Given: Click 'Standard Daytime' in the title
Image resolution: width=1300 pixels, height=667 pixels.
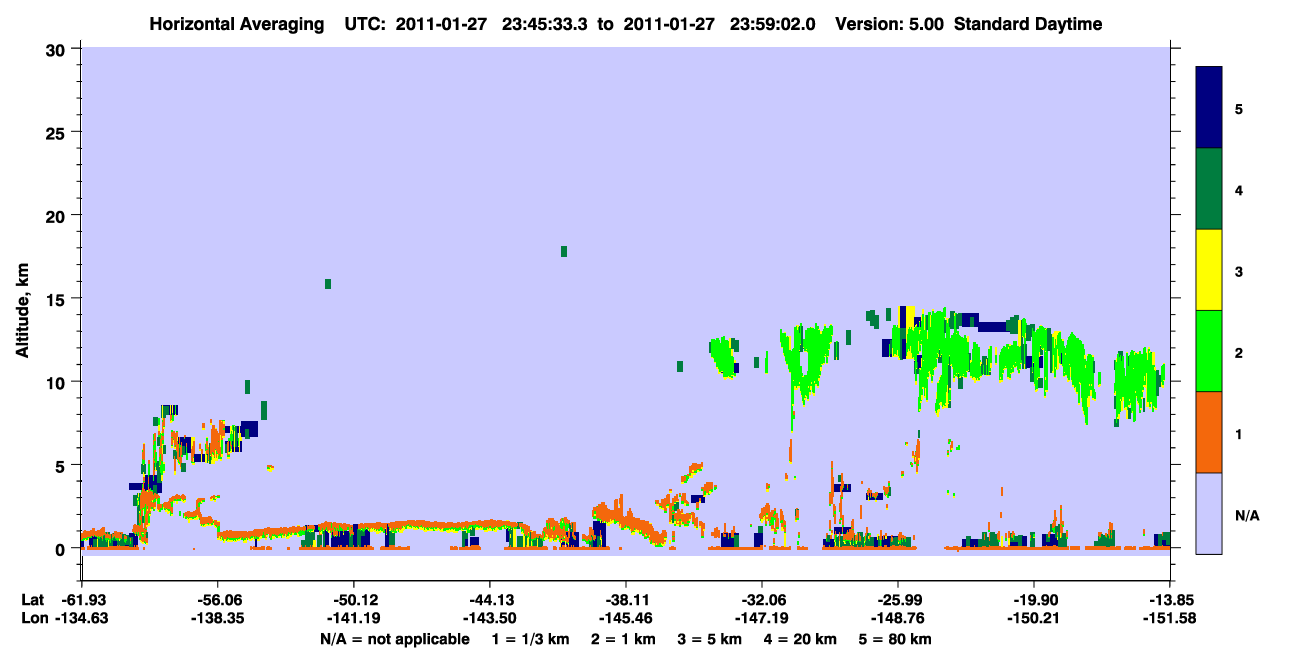Looking at the screenshot, I should (1028, 24).
